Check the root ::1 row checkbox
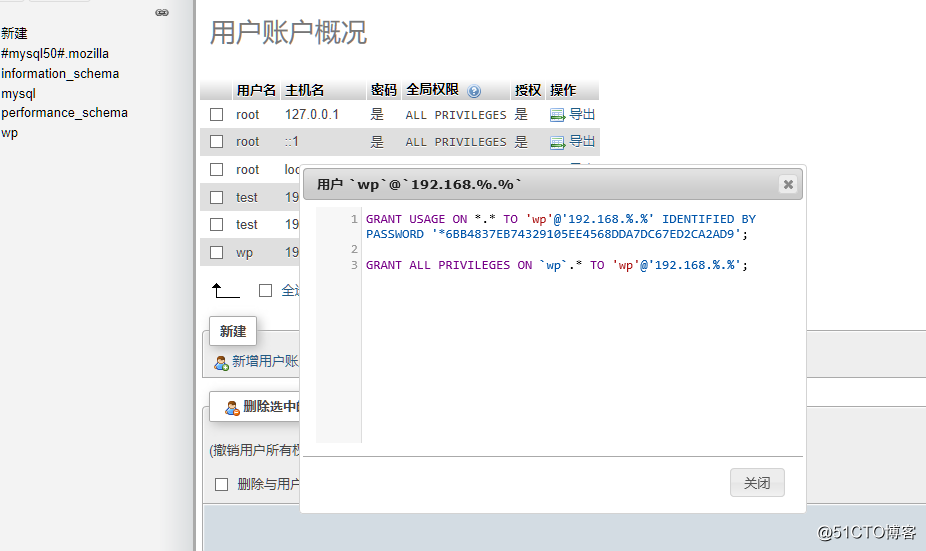The width and height of the screenshot is (926, 551). [x=217, y=142]
